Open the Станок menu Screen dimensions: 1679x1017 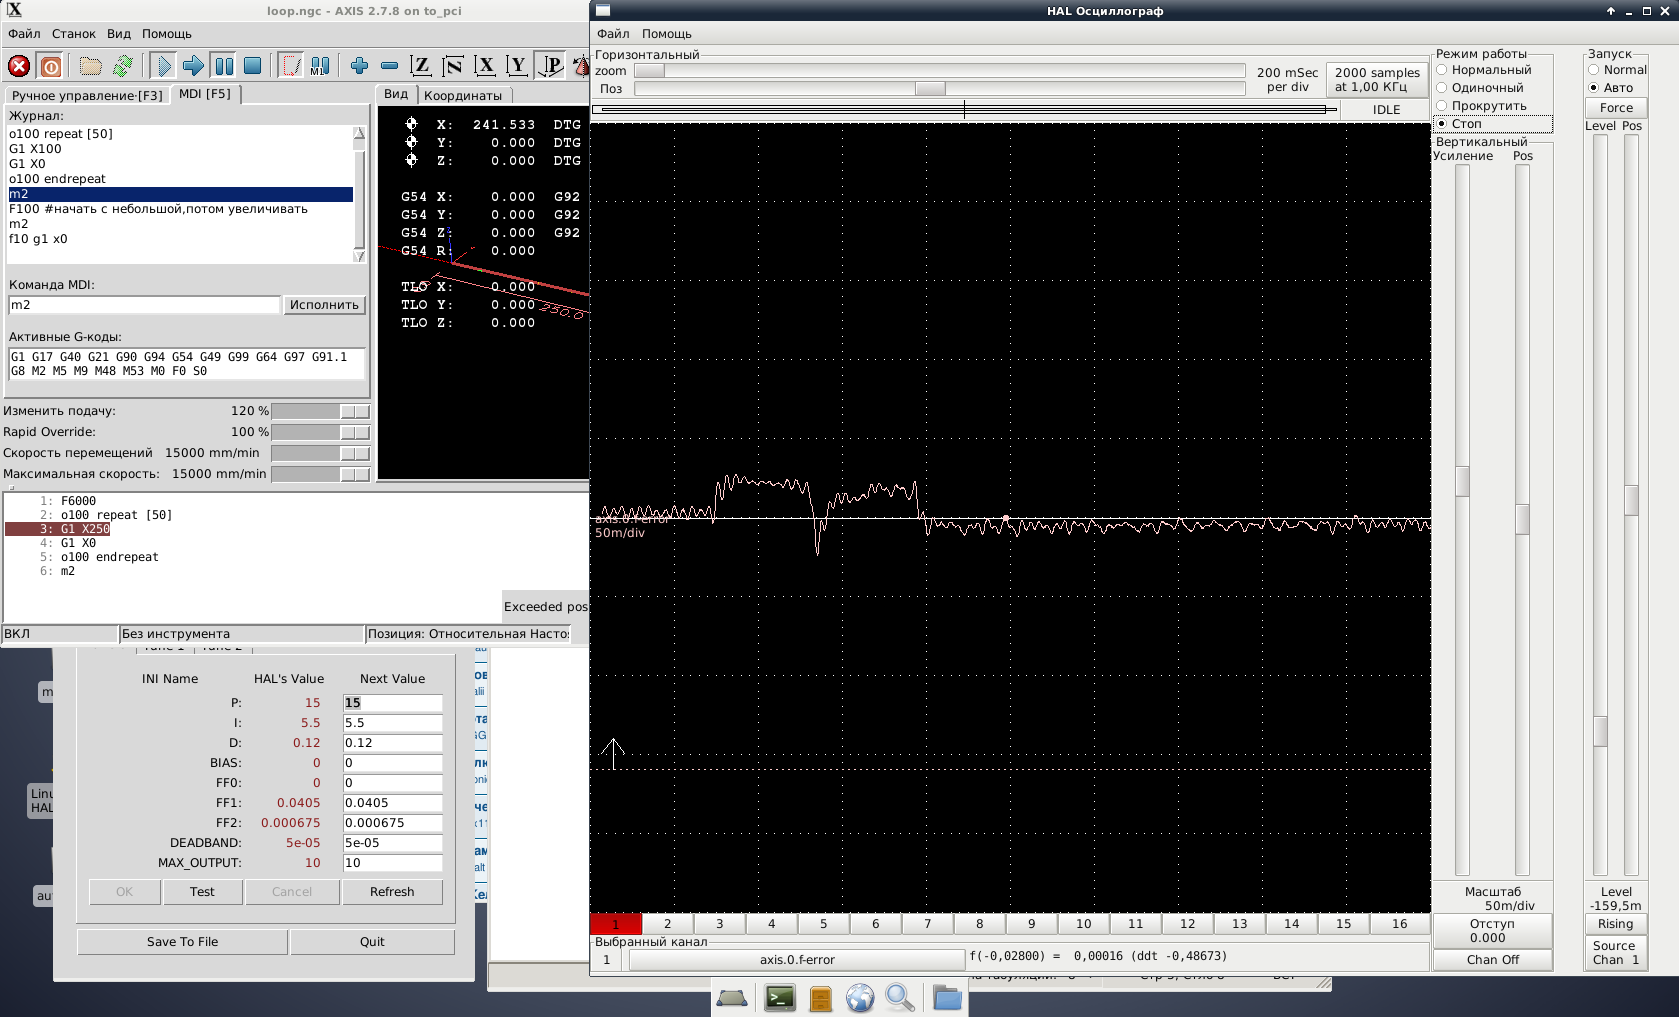point(73,34)
